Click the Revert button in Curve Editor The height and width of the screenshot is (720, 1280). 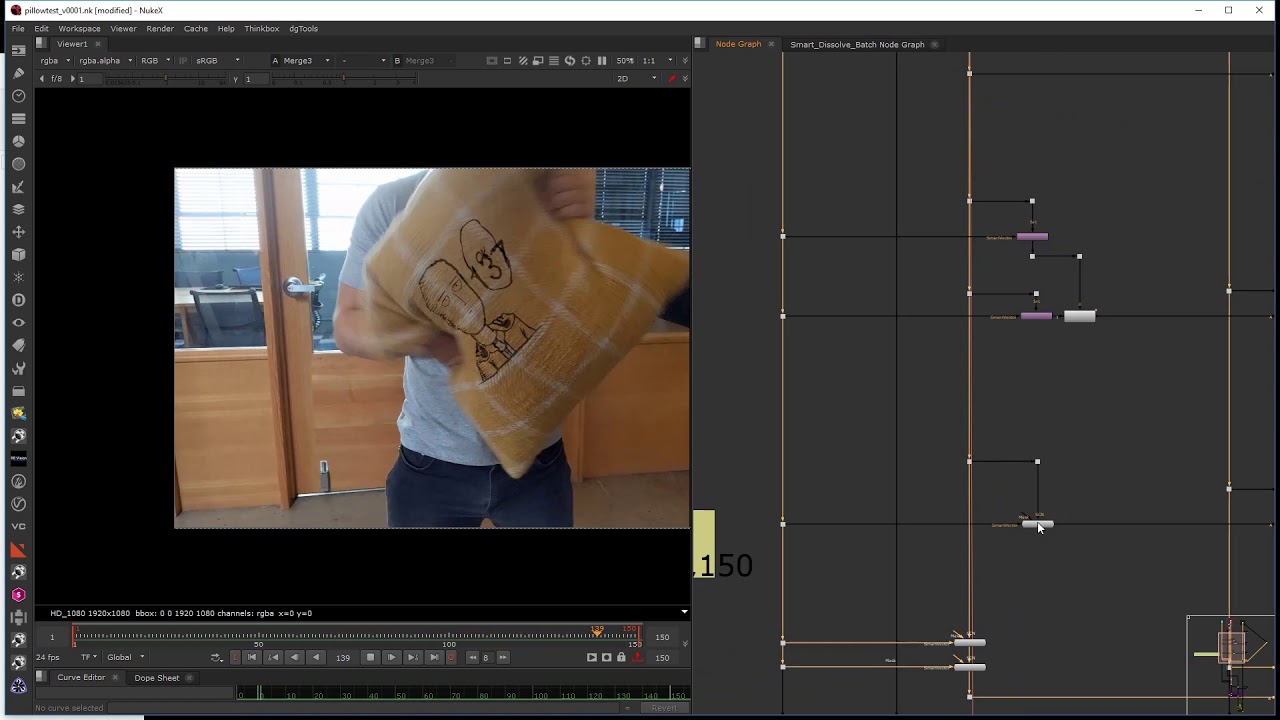(664, 708)
